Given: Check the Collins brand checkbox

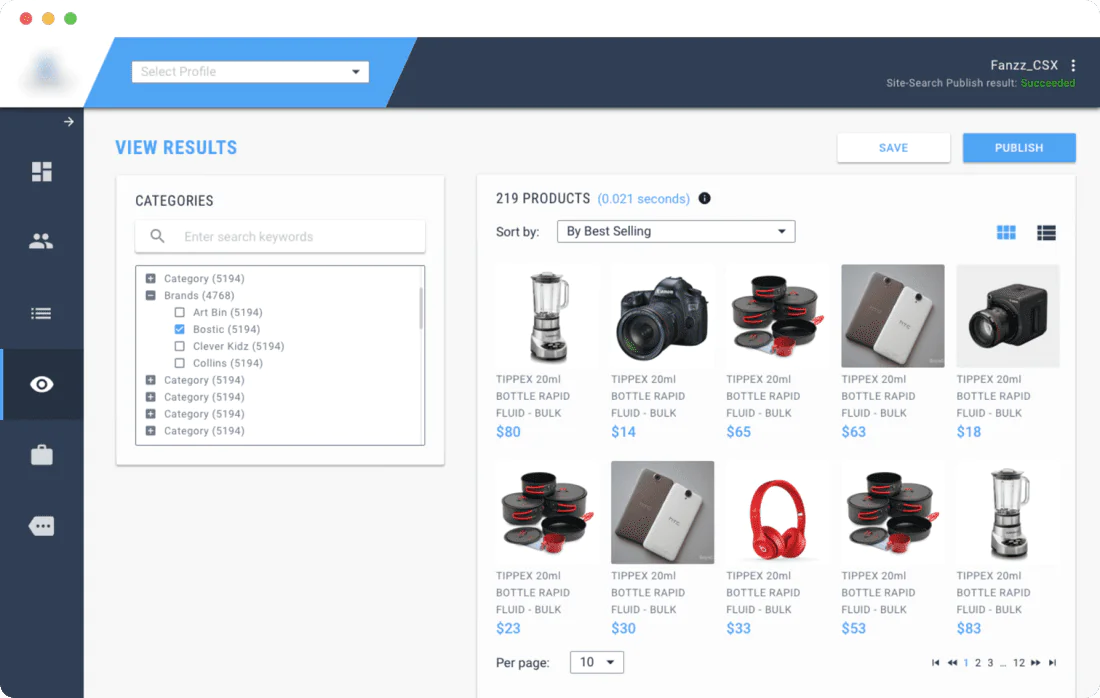Looking at the screenshot, I should (x=180, y=363).
